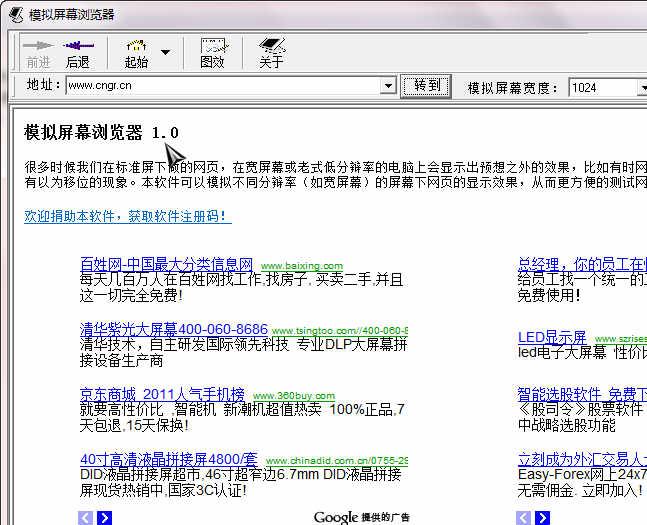Click the app icon in title bar
The height and width of the screenshot is (525, 647).
15,14
